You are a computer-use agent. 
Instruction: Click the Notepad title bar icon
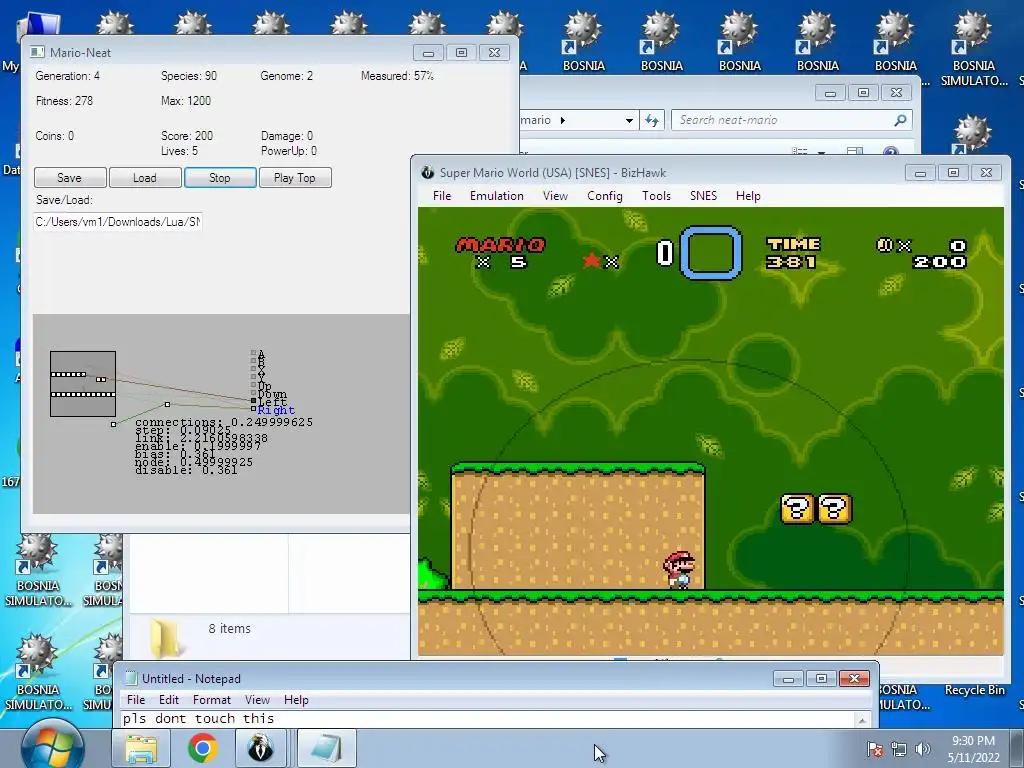point(131,679)
